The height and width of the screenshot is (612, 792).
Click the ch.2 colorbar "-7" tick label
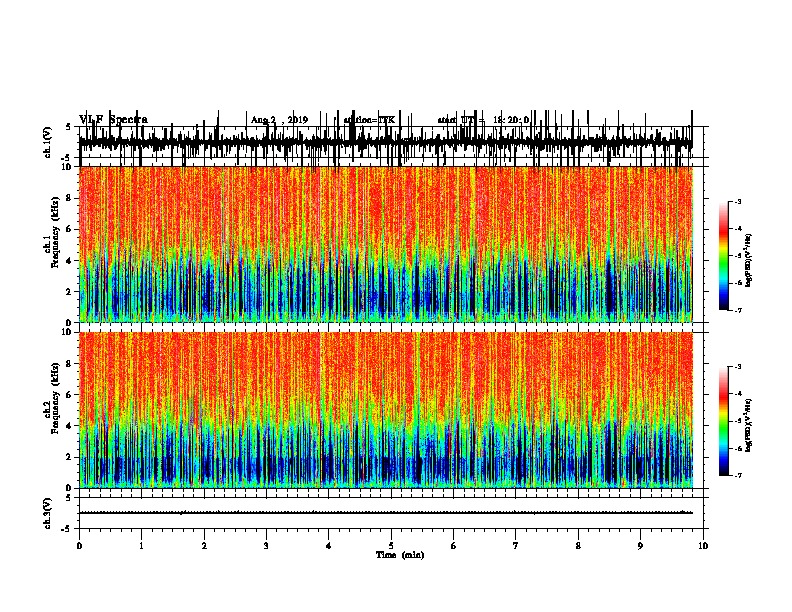[738, 475]
